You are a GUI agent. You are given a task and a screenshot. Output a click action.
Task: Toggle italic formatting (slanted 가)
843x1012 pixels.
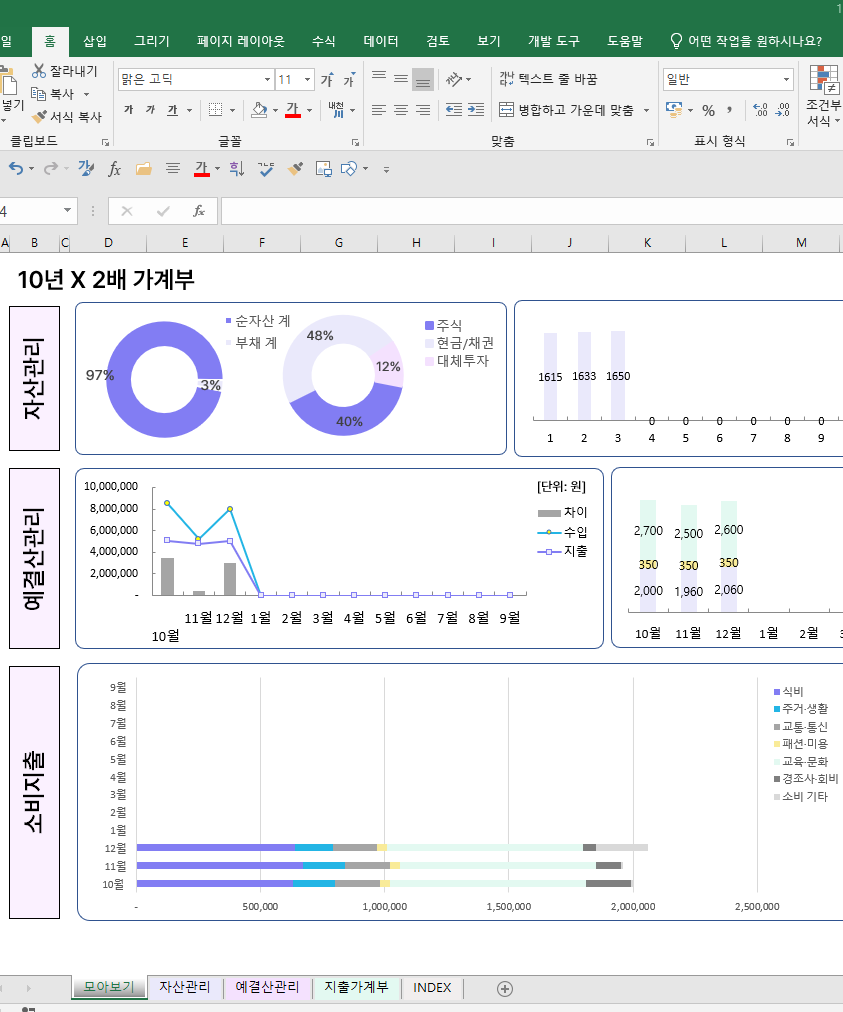pyautogui.click(x=150, y=110)
